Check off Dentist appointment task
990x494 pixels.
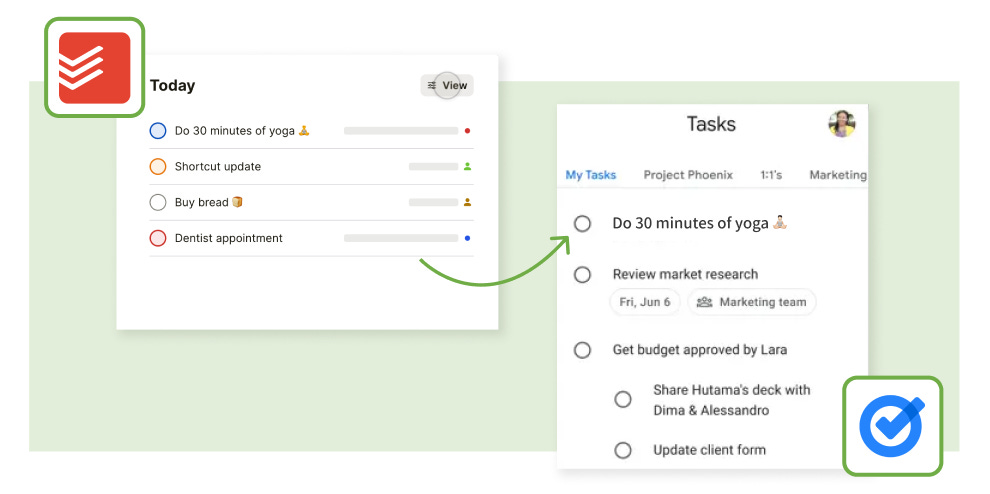(x=157, y=238)
